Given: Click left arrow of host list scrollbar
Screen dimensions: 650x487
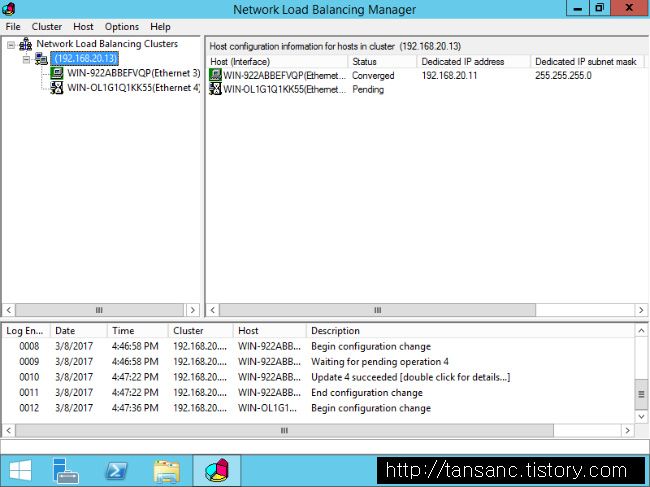Looking at the screenshot, I should point(213,310).
